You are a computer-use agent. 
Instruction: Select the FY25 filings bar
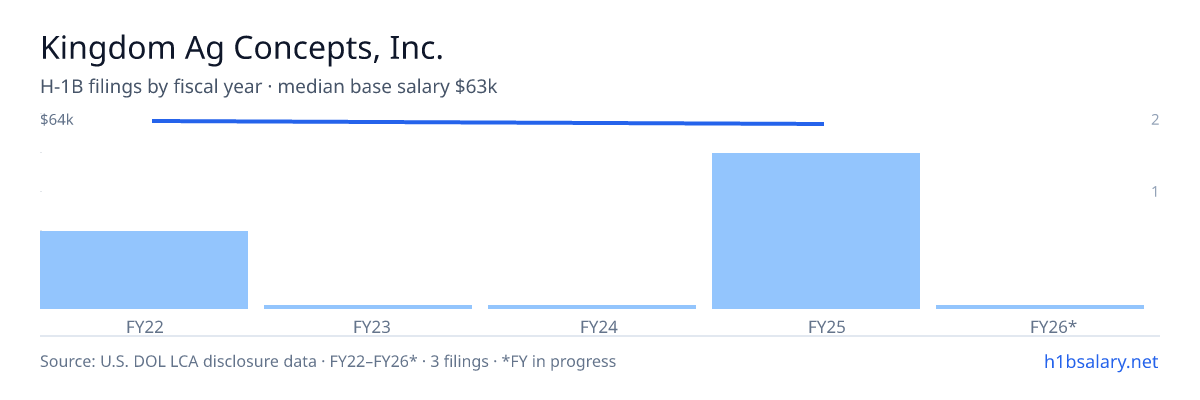click(816, 231)
